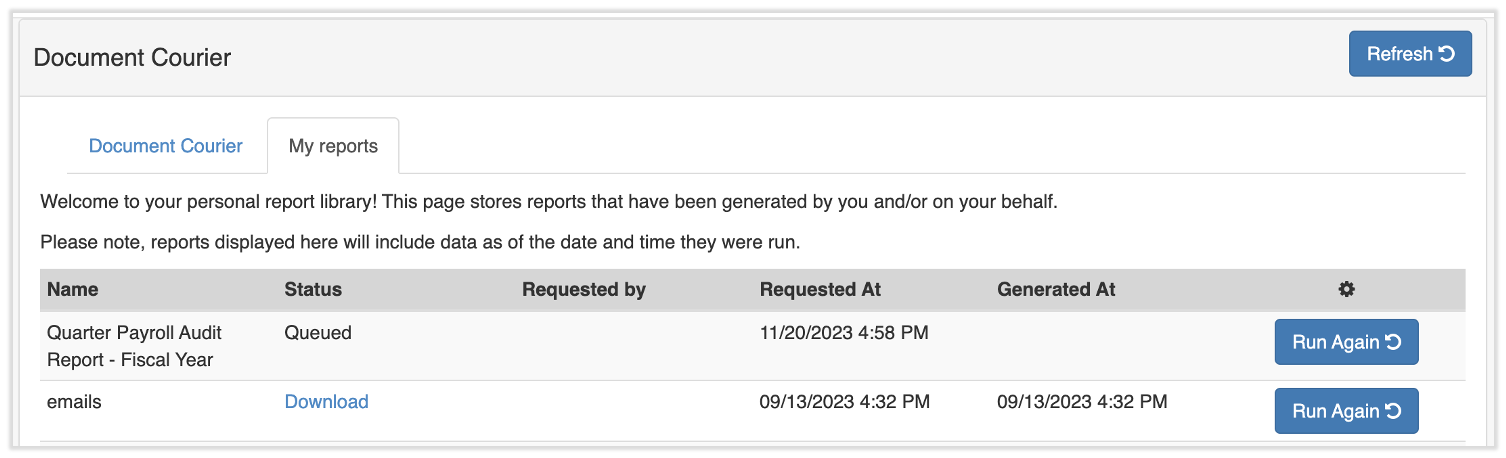Click the Document Courier panel title
This screenshot has height=458, width=1506.
pyautogui.click(x=132, y=58)
